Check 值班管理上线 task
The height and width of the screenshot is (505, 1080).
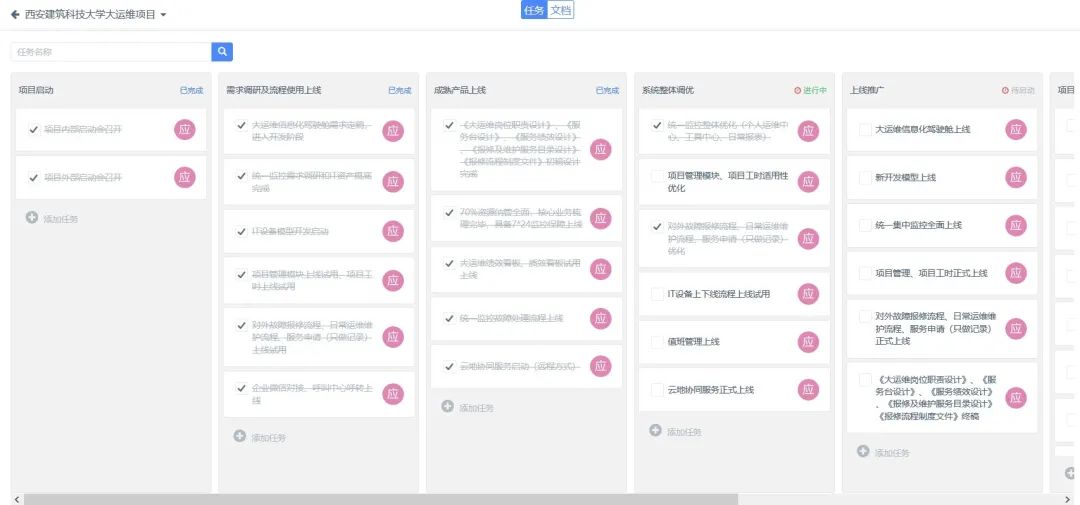coord(657,342)
